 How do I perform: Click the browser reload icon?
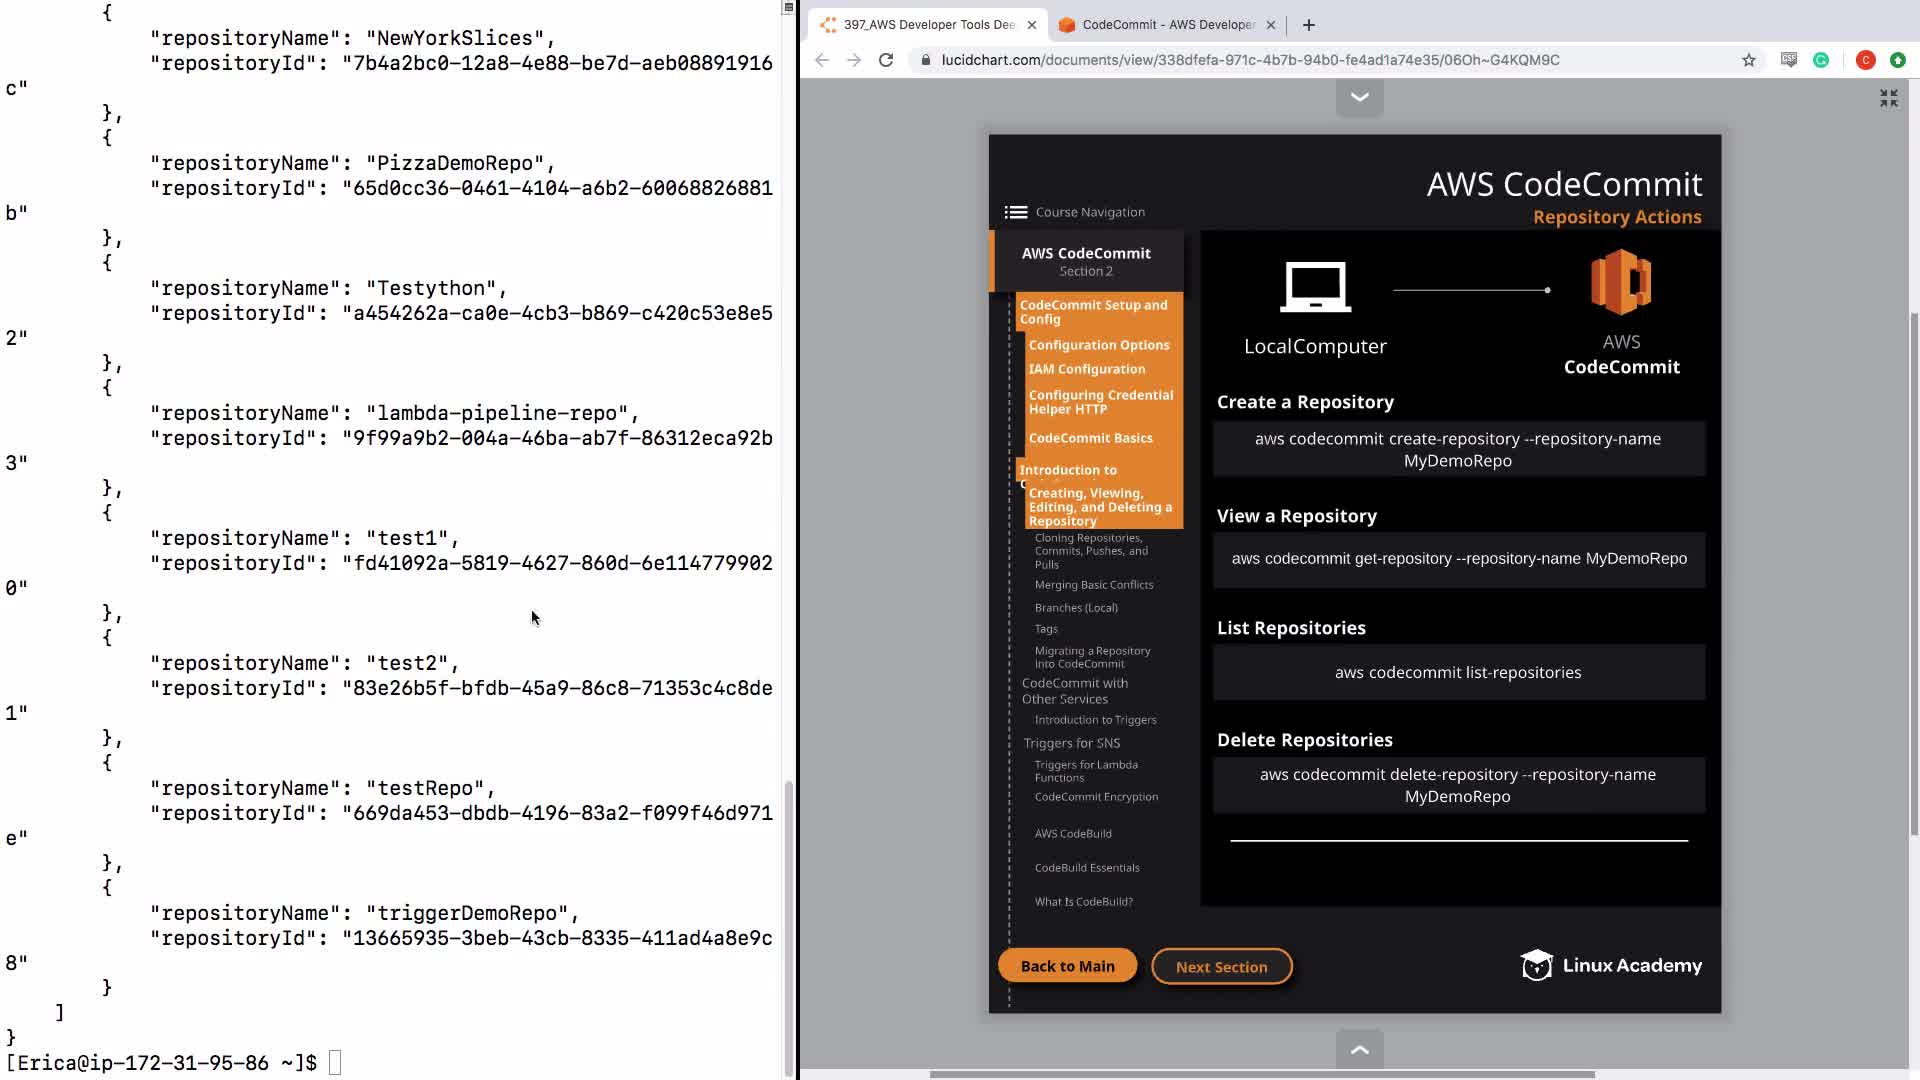(885, 60)
